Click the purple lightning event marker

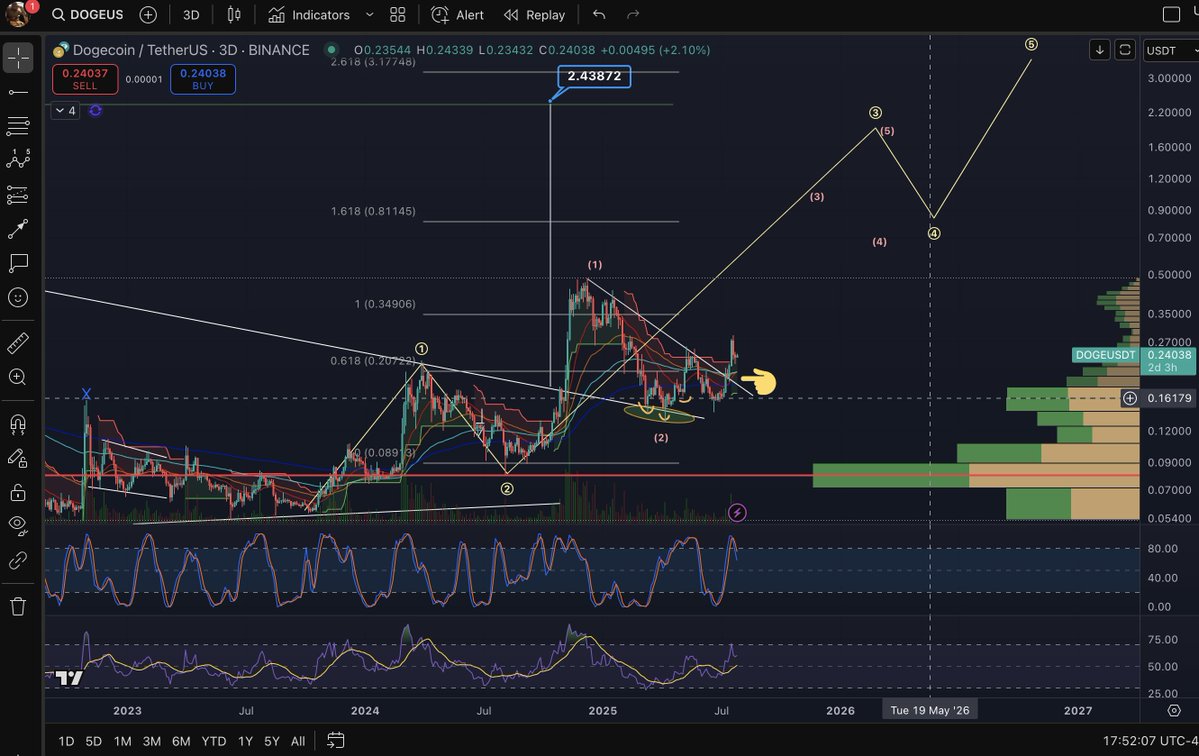click(737, 512)
